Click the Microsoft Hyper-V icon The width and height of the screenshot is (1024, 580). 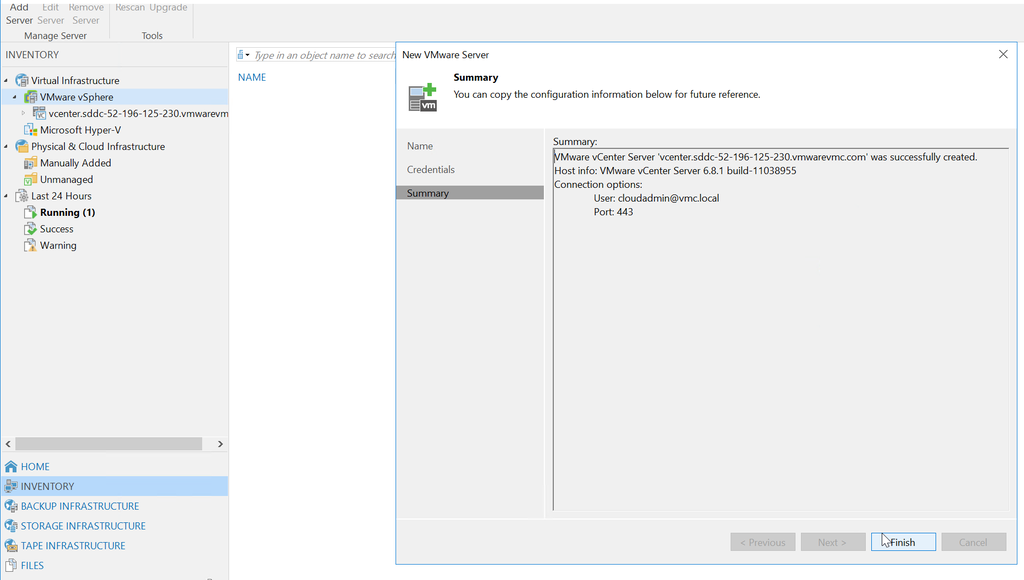pos(31,130)
